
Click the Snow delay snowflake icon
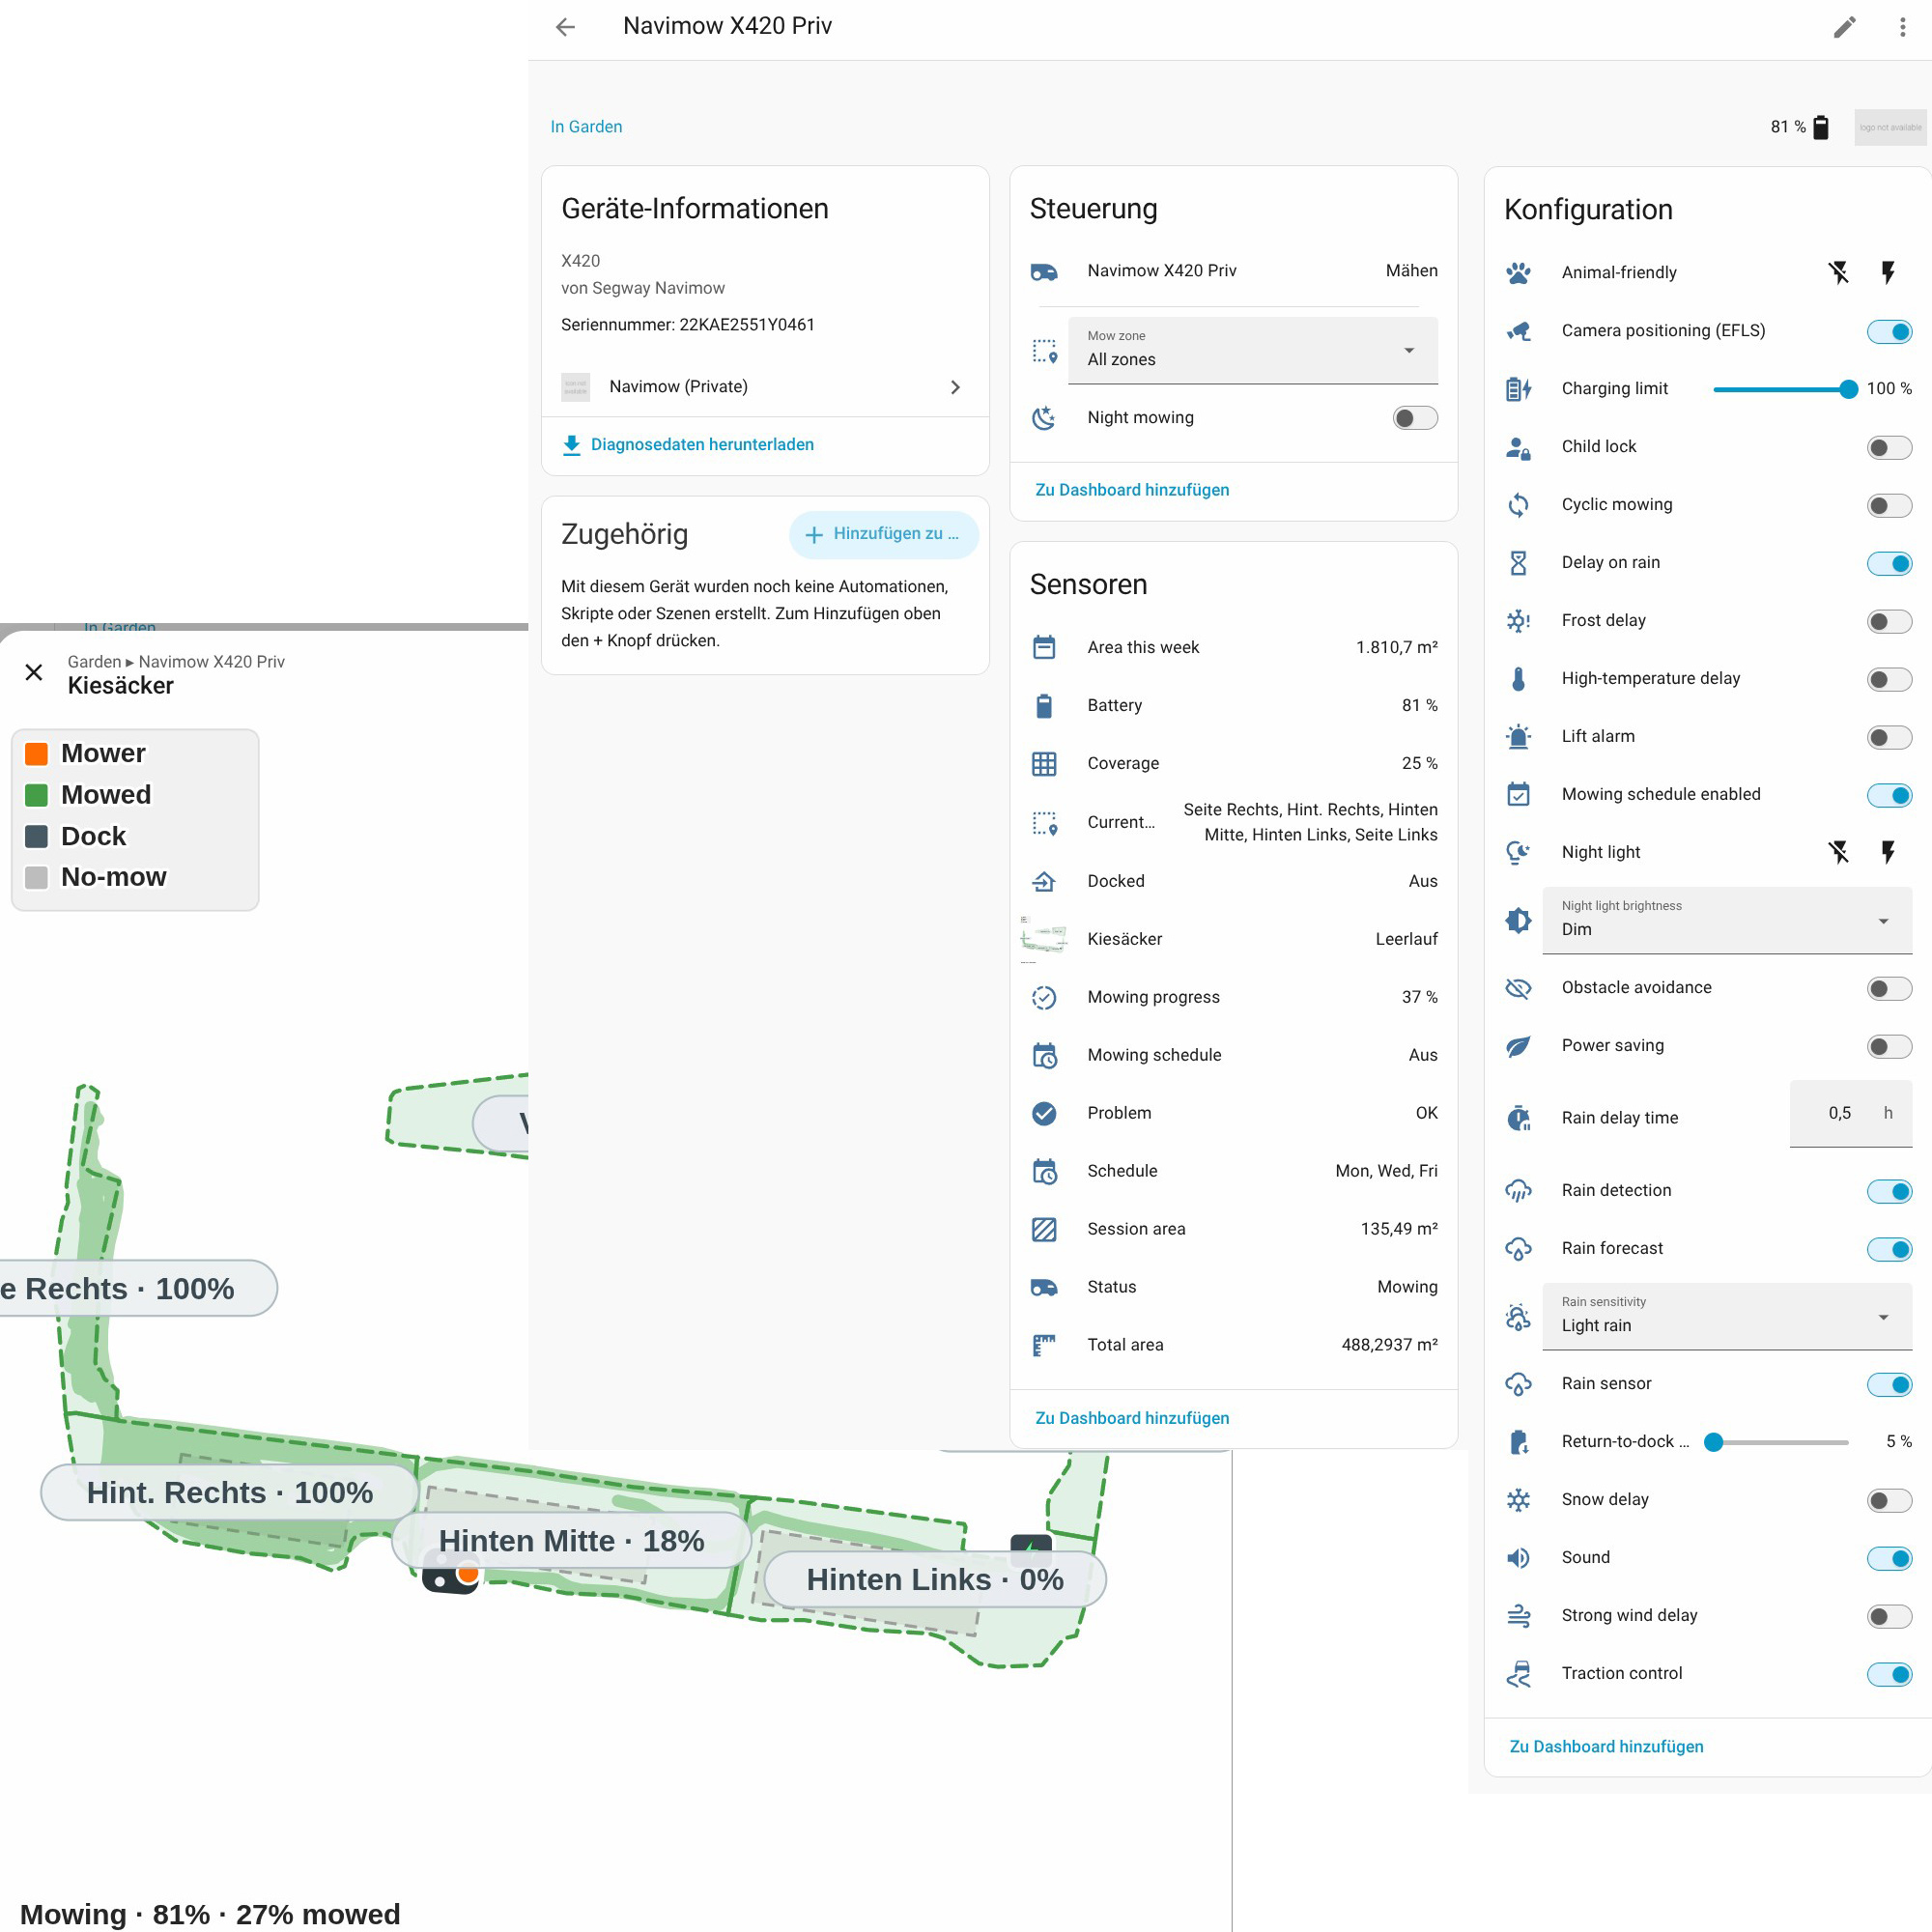(x=1518, y=1499)
